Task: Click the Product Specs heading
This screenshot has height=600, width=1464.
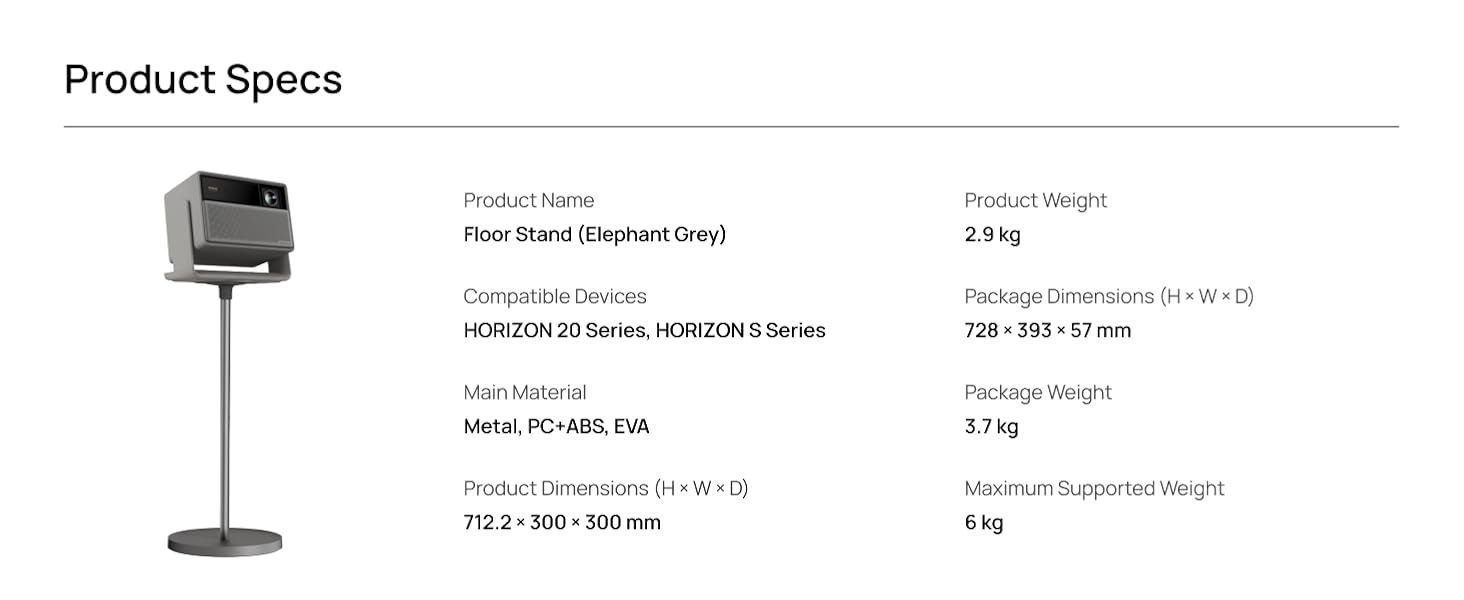Action: click(x=203, y=80)
